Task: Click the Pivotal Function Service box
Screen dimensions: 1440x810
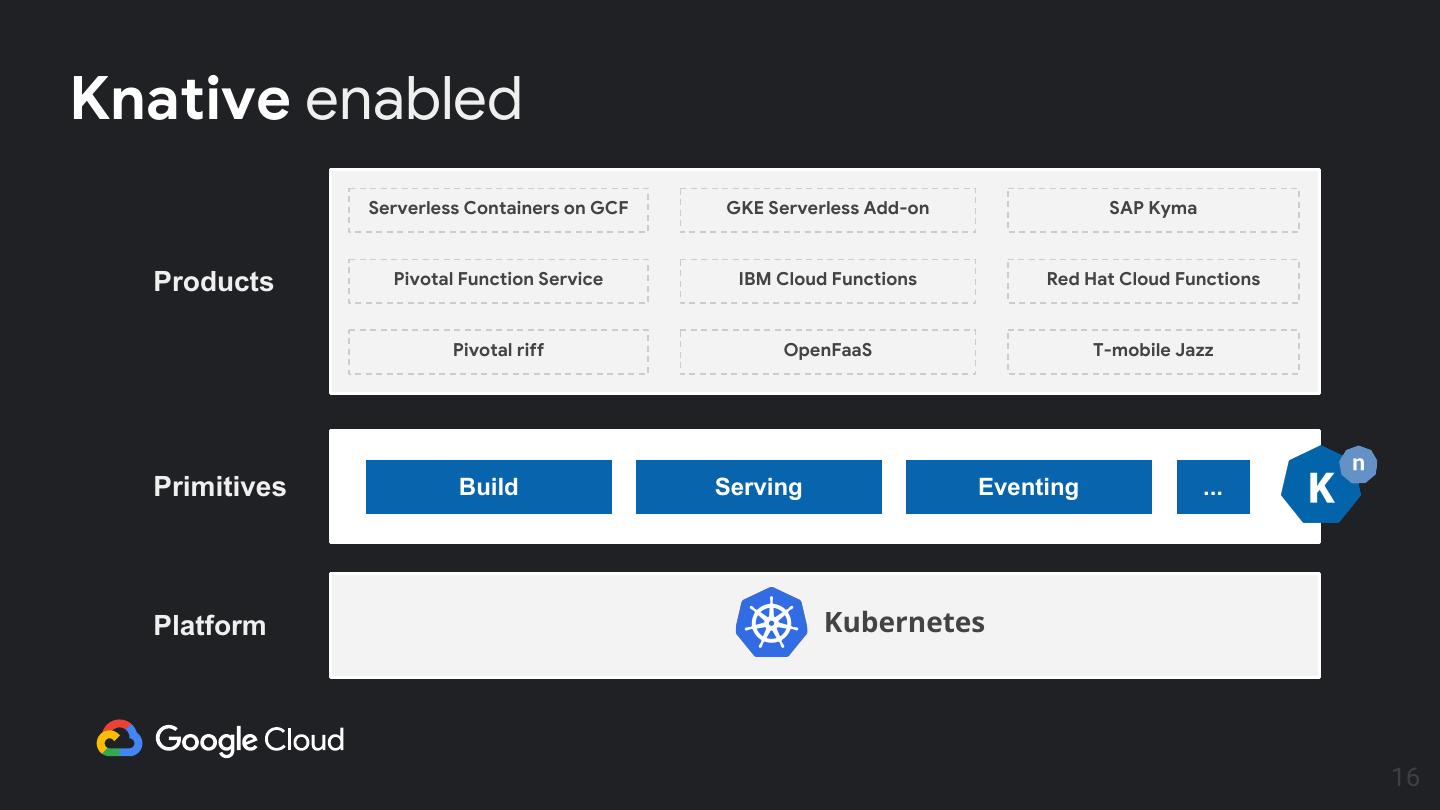Action: click(498, 280)
